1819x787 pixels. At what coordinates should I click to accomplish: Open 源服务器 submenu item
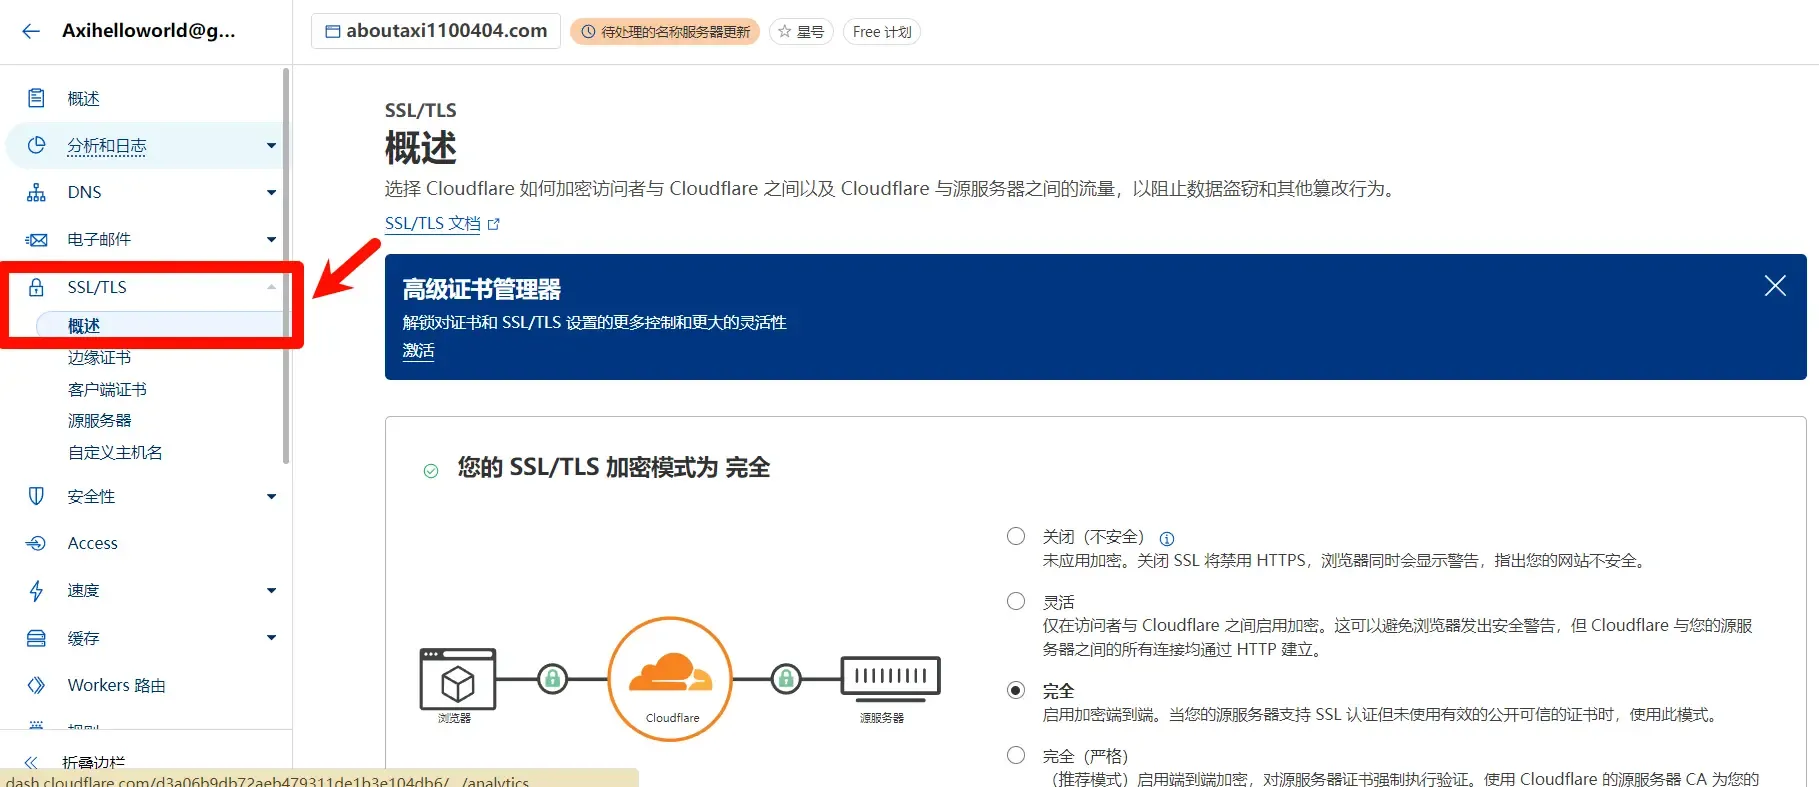pyautogui.click(x=99, y=421)
